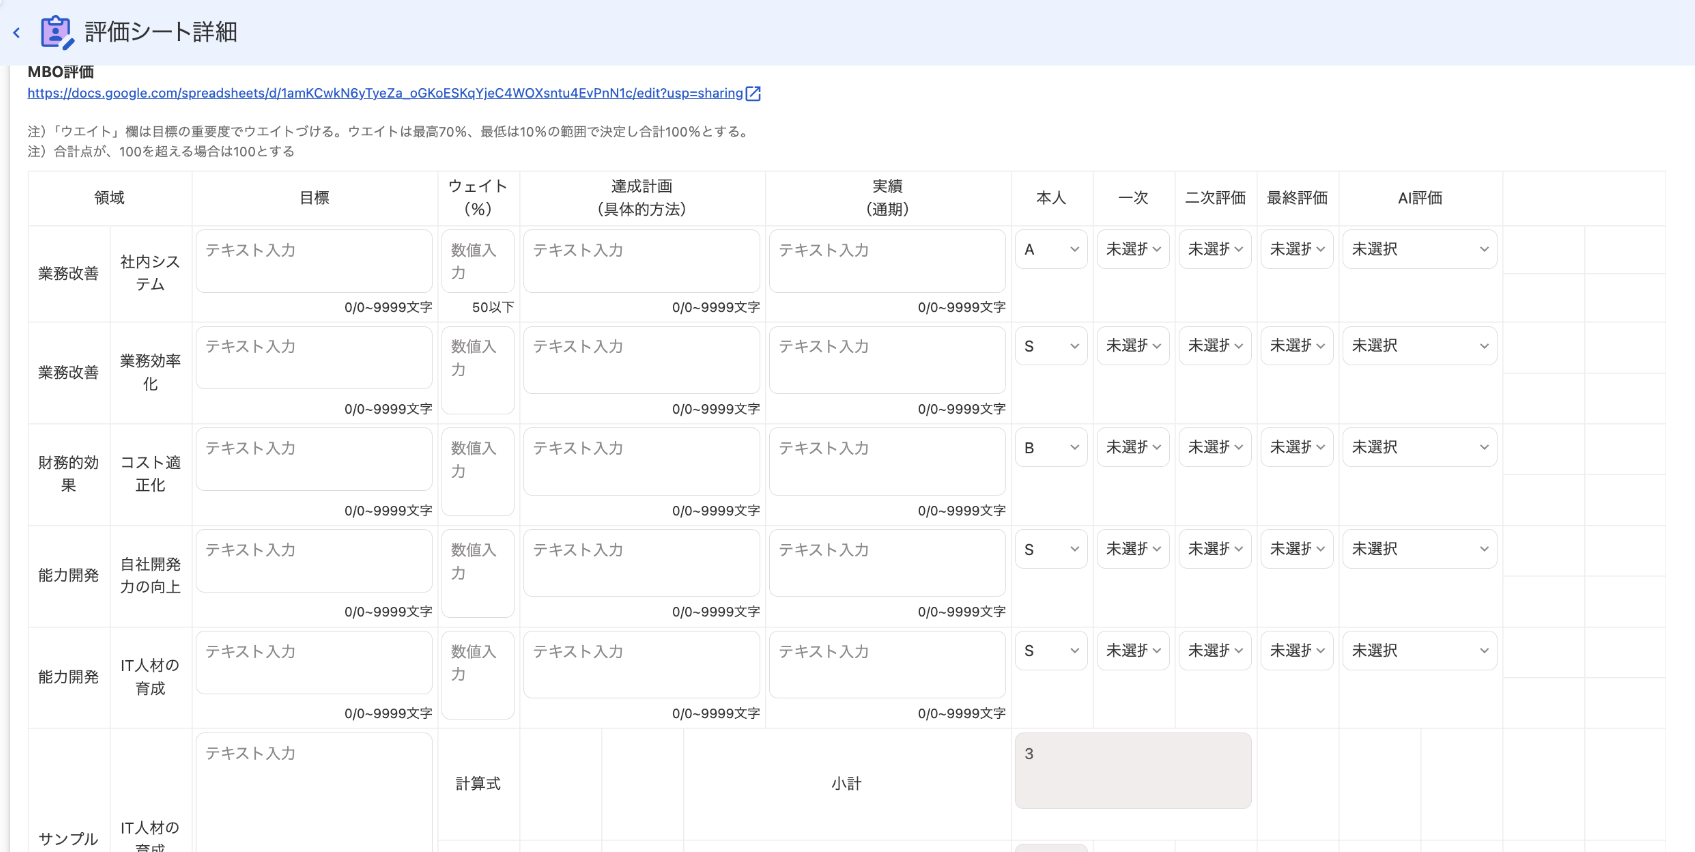Go back using the left chevron arrow

[x=16, y=33]
